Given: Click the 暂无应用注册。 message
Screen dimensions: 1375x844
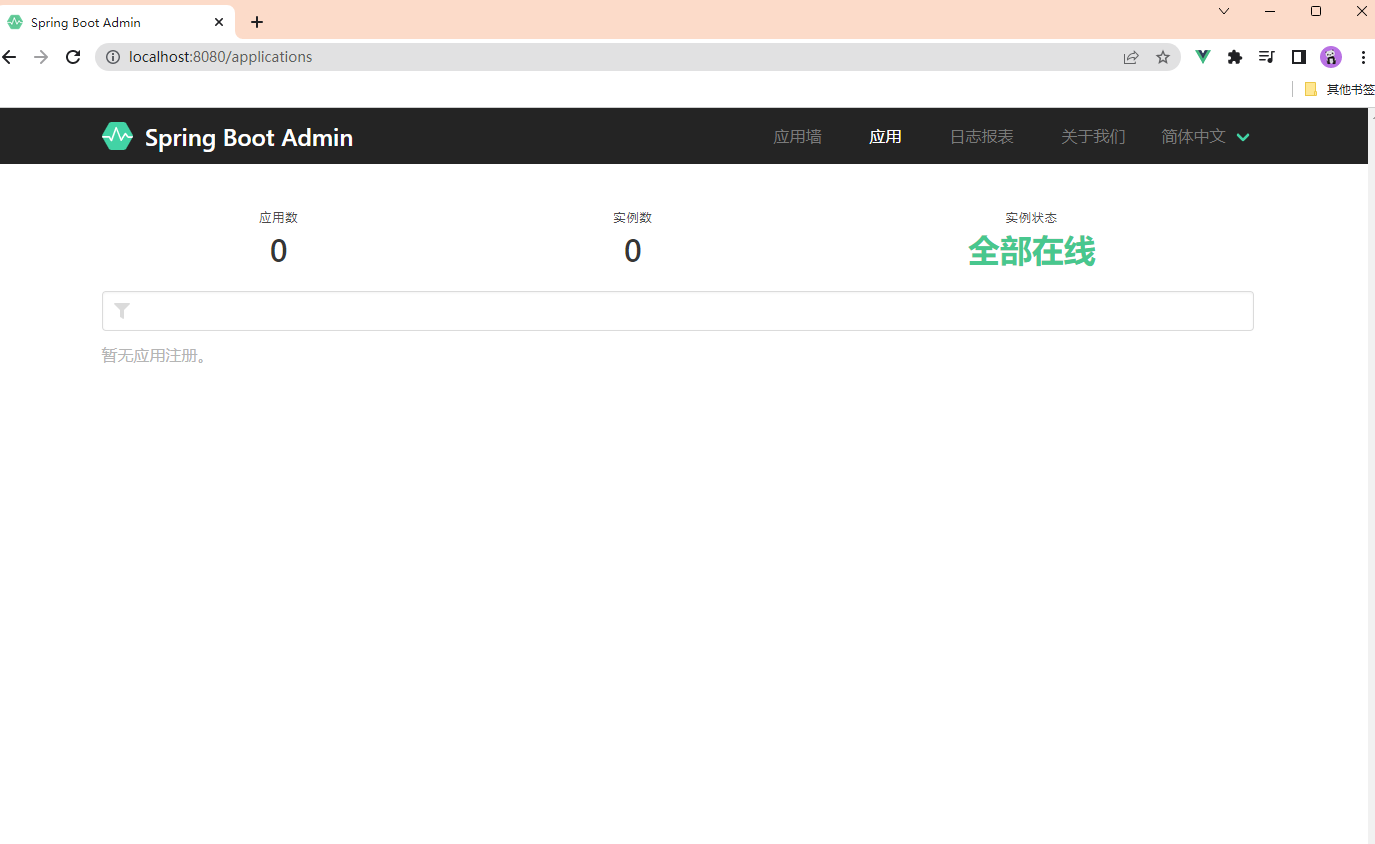Looking at the screenshot, I should point(156,355).
